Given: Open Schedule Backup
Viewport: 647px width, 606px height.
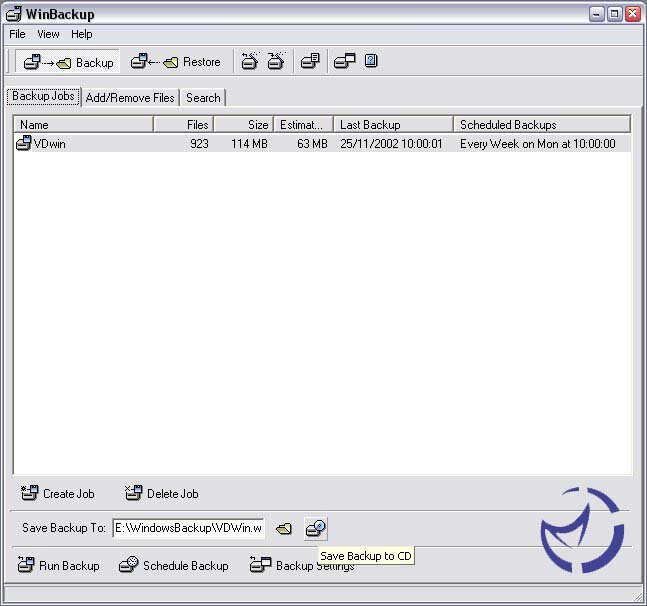Looking at the screenshot, I should click(x=174, y=565).
